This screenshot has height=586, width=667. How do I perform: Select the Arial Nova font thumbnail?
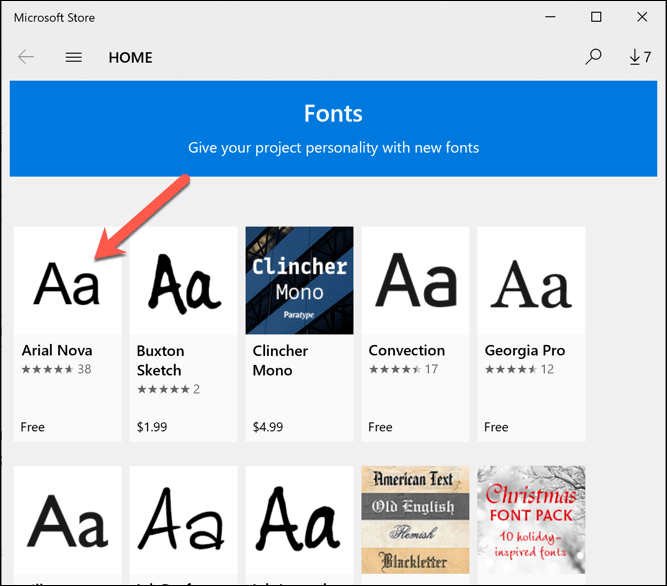(x=68, y=280)
